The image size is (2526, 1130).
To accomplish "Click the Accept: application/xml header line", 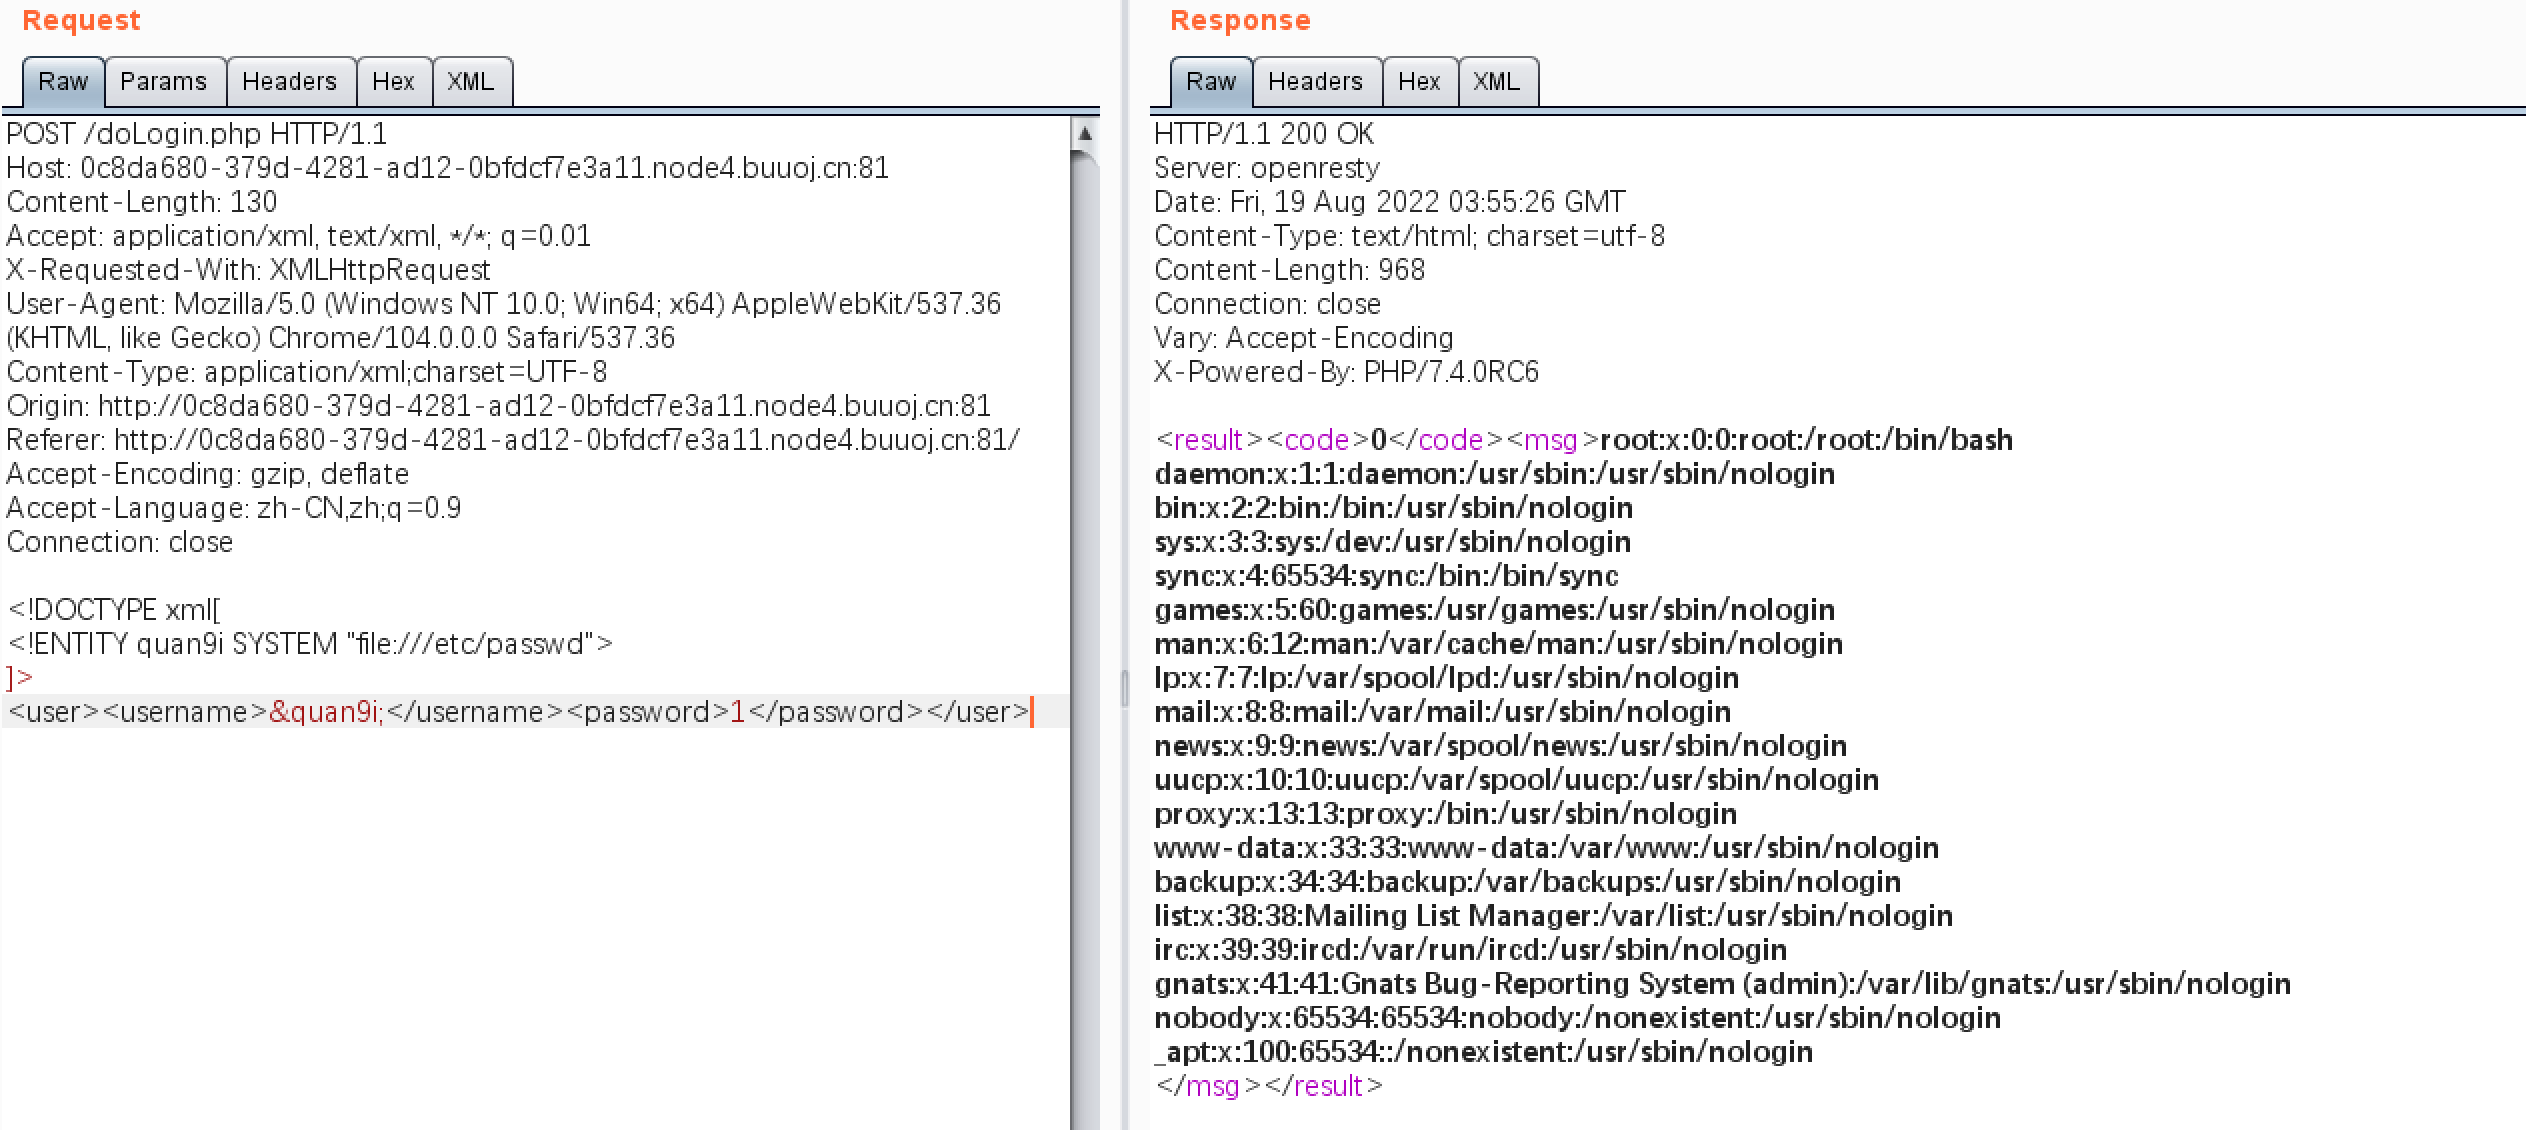I will click(299, 236).
